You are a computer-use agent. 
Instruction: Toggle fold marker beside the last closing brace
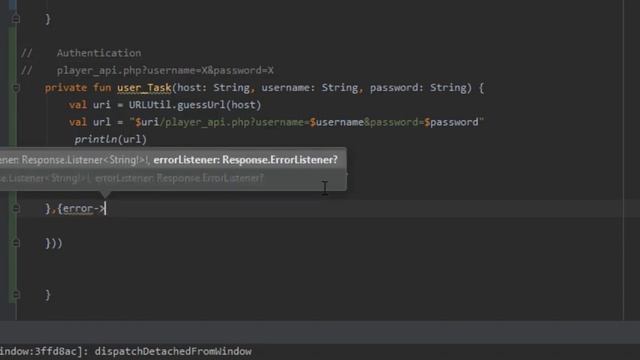click(x=16, y=294)
